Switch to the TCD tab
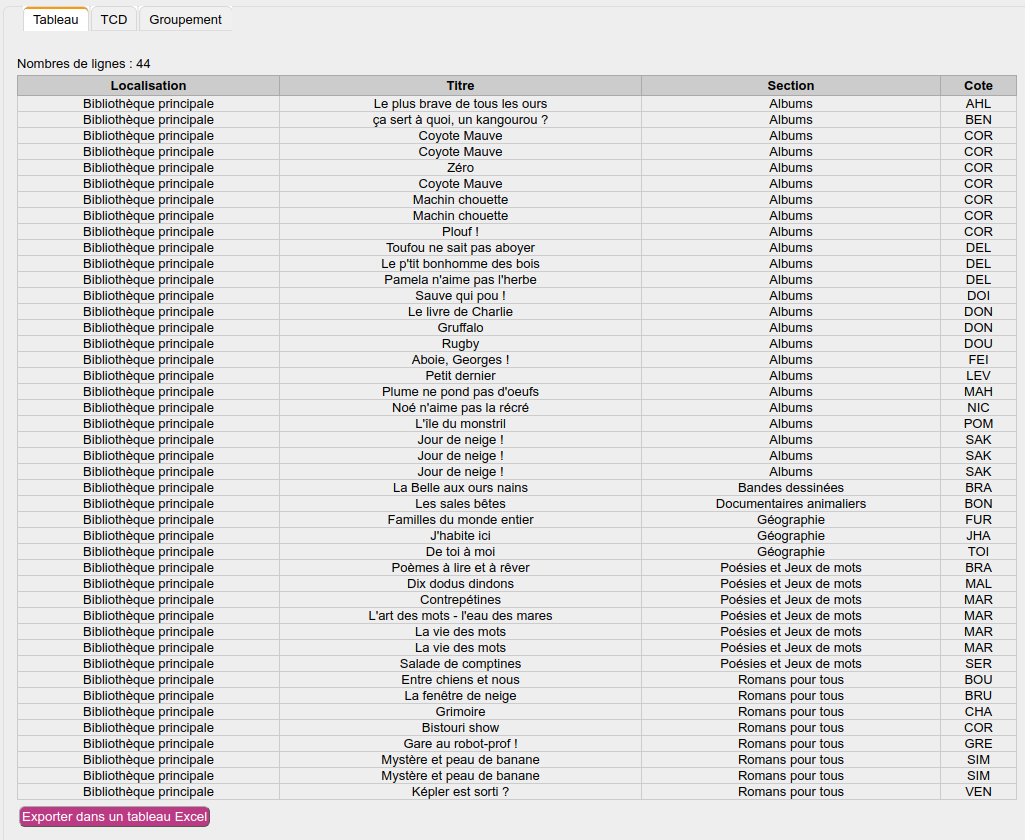The image size is (1025, 840). [x=112, y=18]
